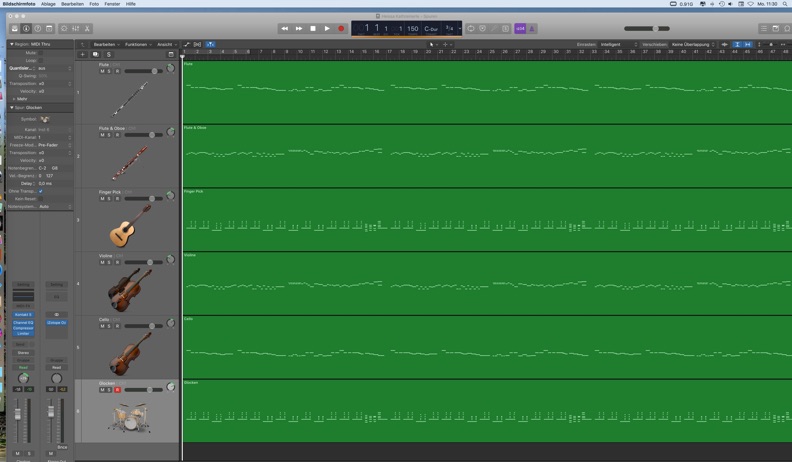
Task: Open the Limiter plugin slot
Action: pos(23,334)
